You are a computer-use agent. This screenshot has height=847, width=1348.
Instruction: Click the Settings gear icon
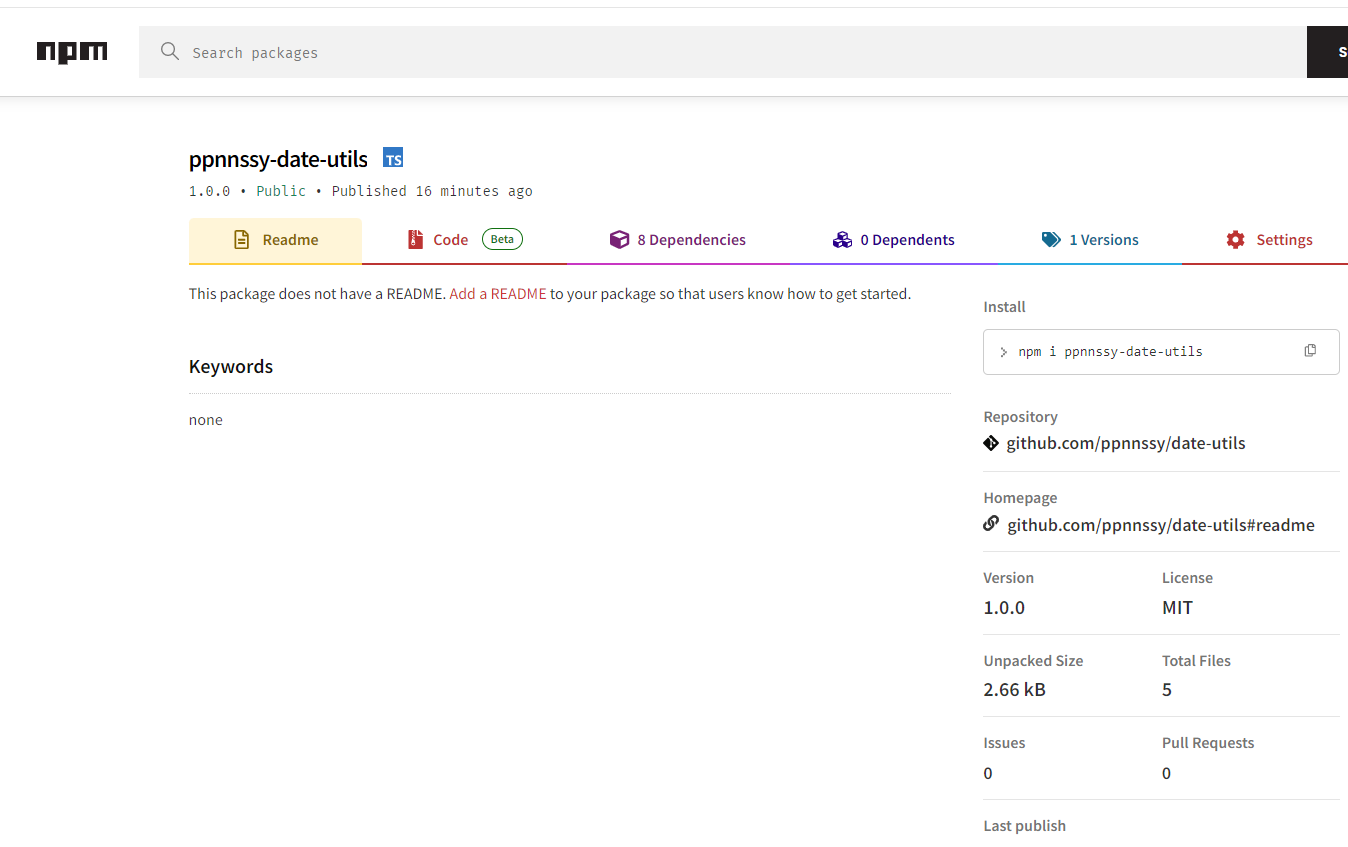(1236, 240)
